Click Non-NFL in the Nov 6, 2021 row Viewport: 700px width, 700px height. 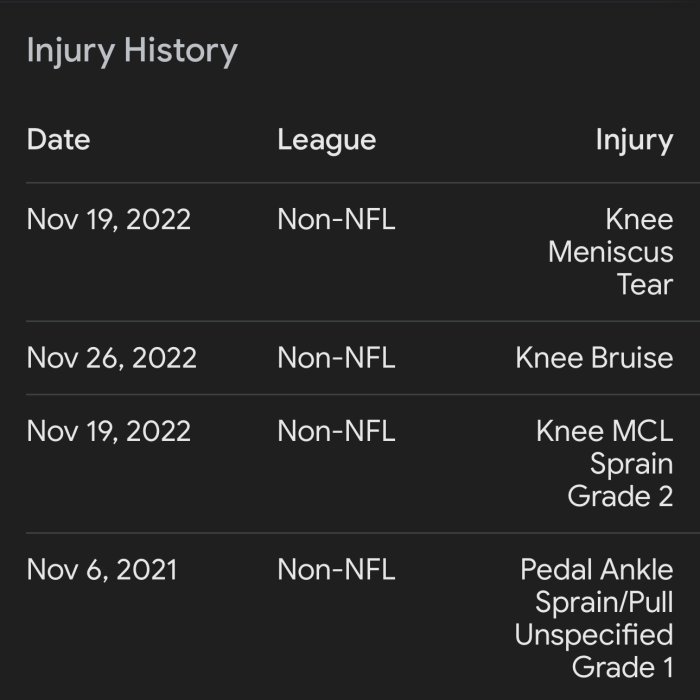(x=336, y=569)
